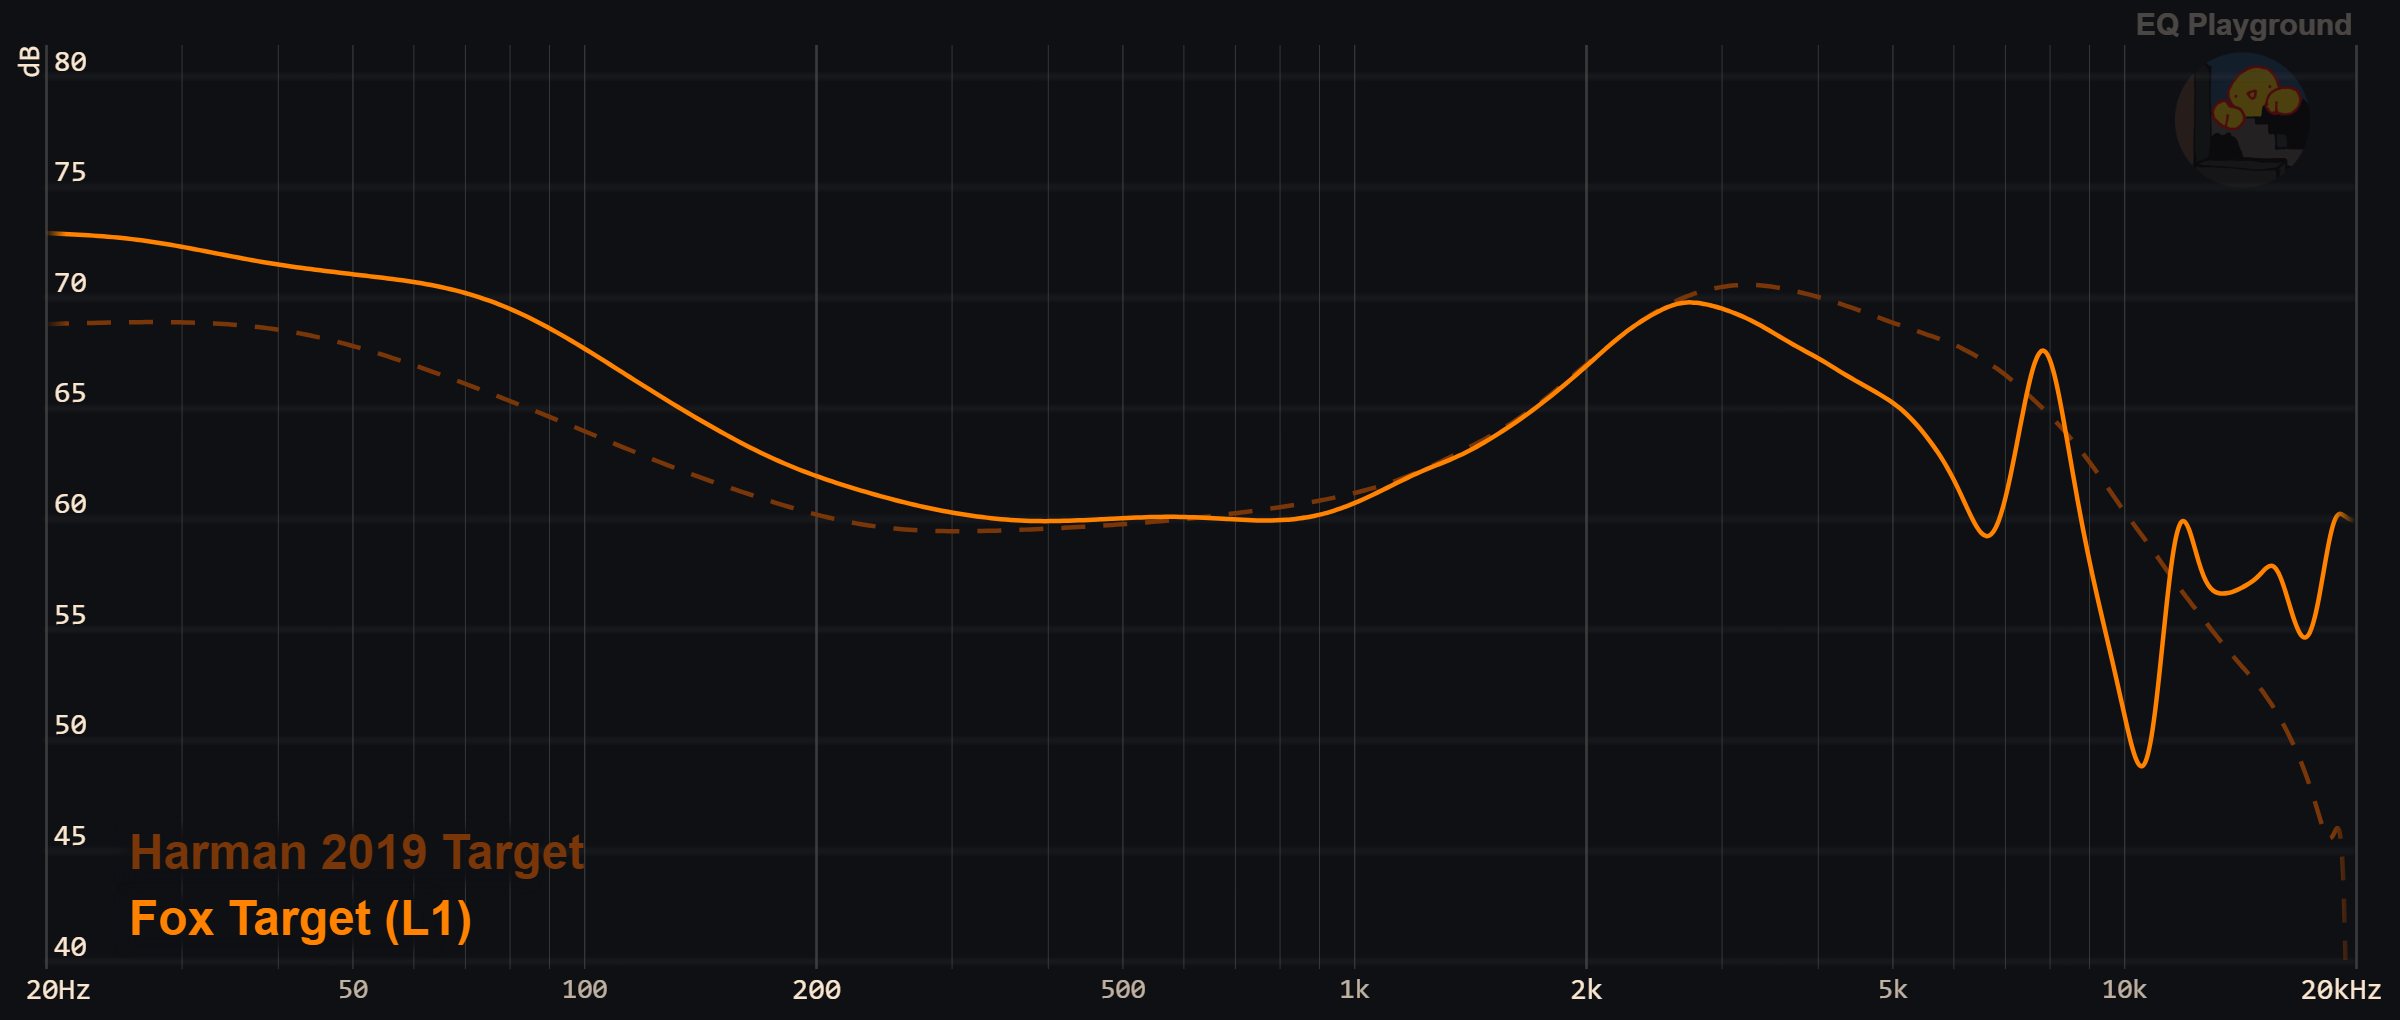Image resolution: width=2400 pixels, height=1020 pixels.
Task: Click the 80 dB axis label
Action: point(70,62)
